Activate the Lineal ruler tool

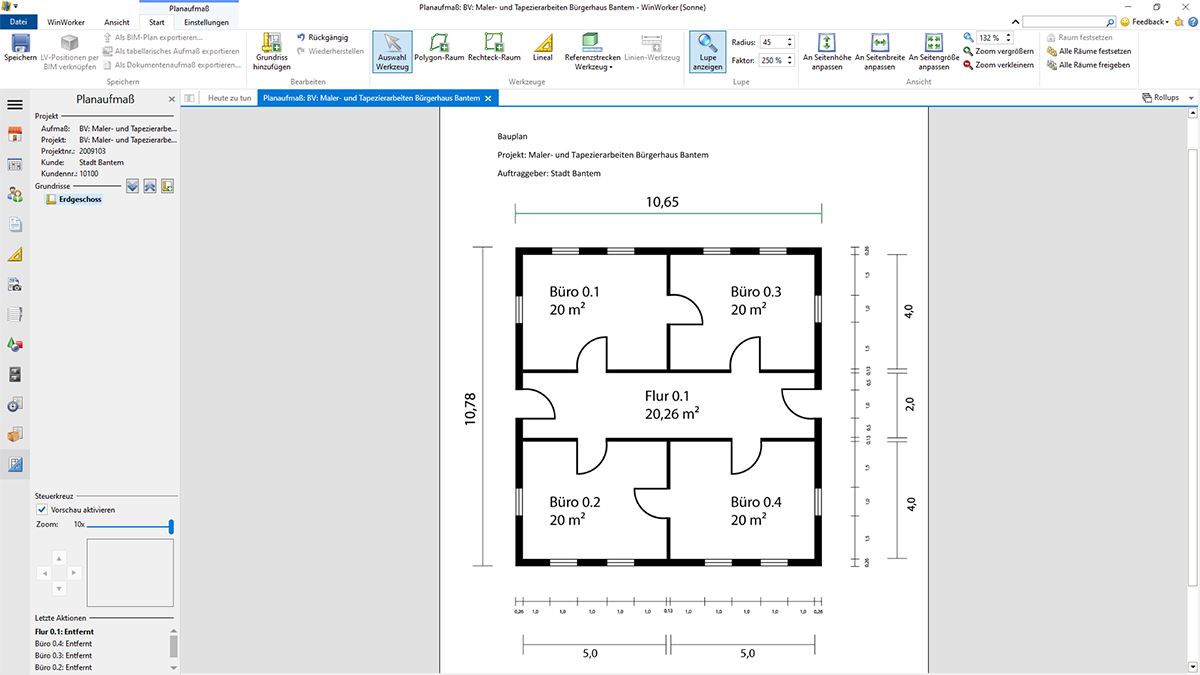(x=542, y=47)
